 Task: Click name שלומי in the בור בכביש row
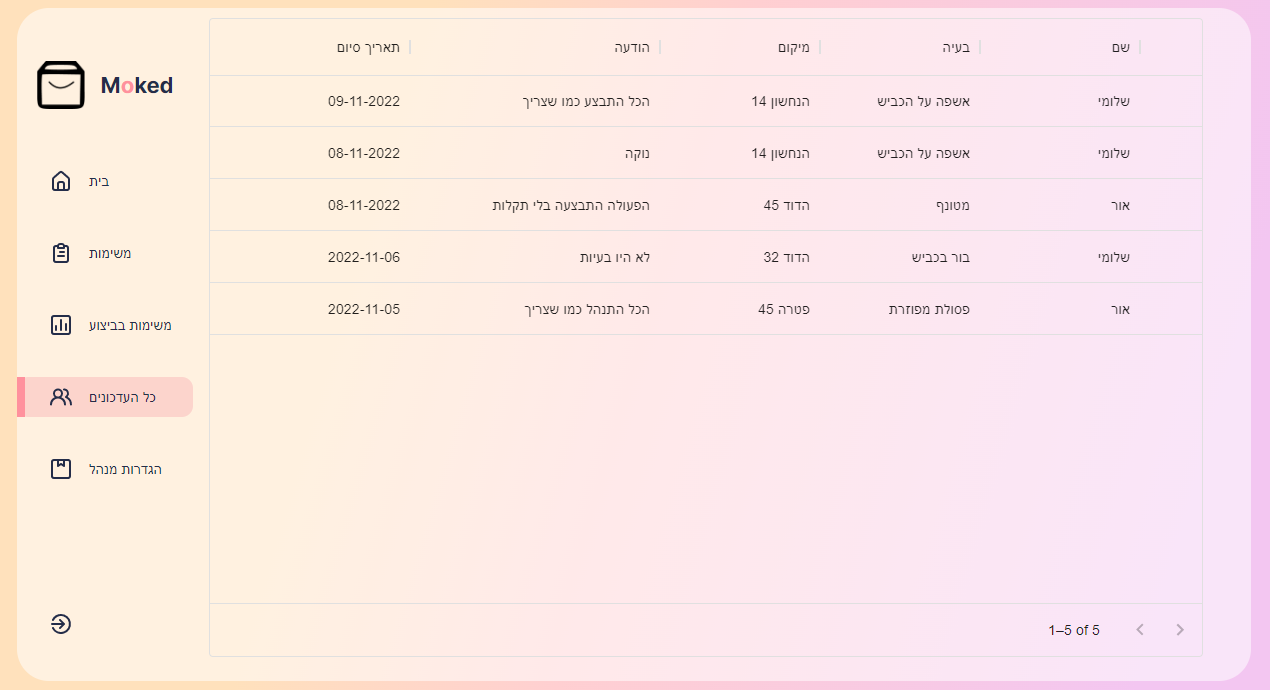(x=1113, y=257)
